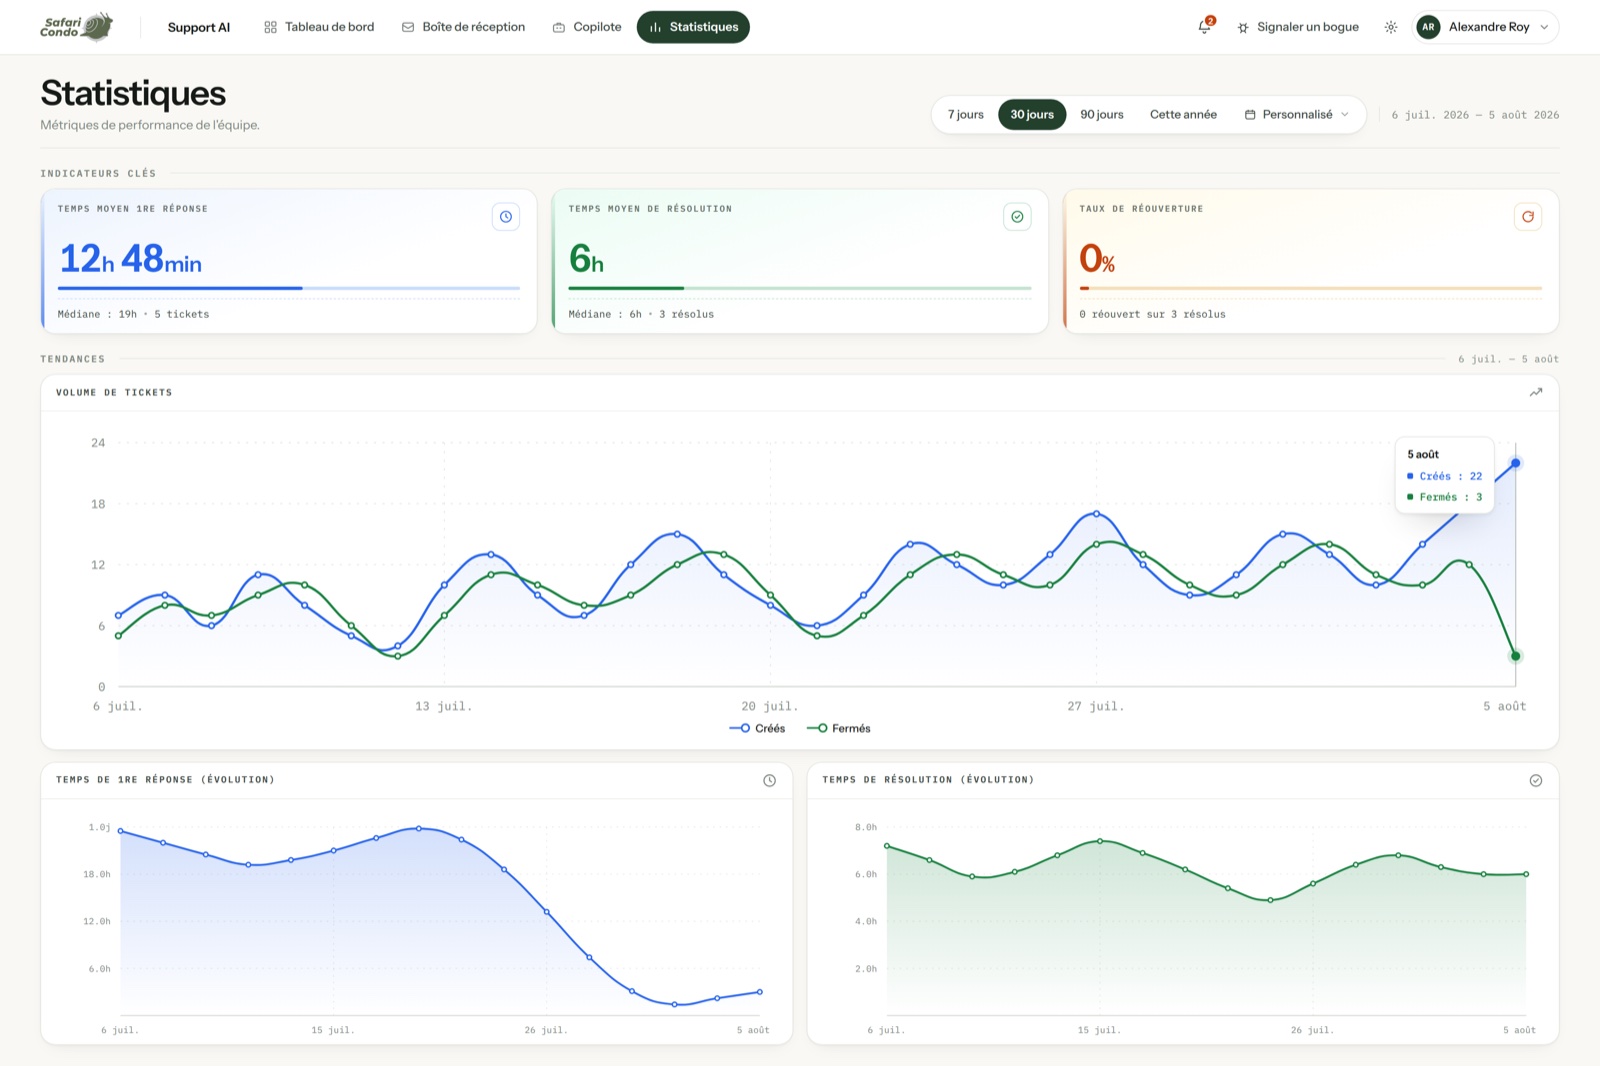
Task: Click the VOLUME DE TICKETS chart title
Action: 114,392
